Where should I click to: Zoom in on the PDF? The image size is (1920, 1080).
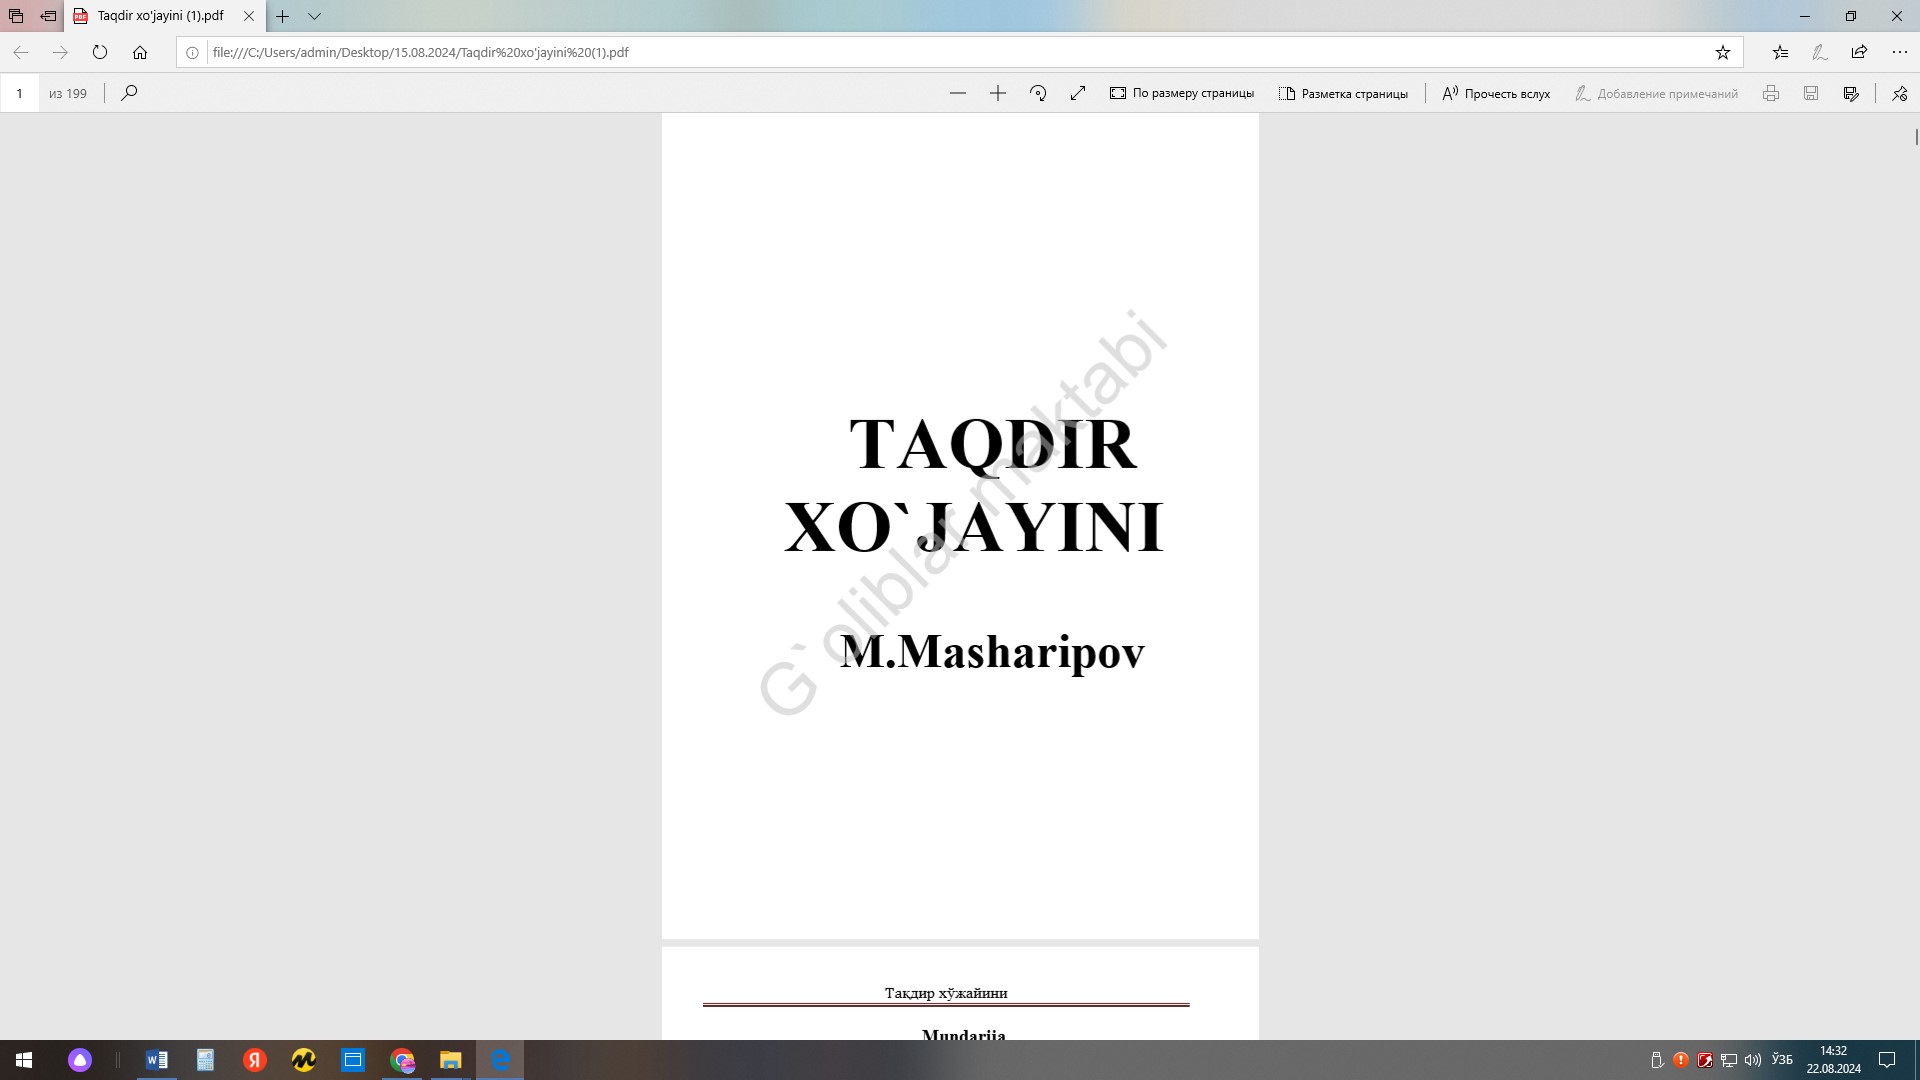point(998,93)
